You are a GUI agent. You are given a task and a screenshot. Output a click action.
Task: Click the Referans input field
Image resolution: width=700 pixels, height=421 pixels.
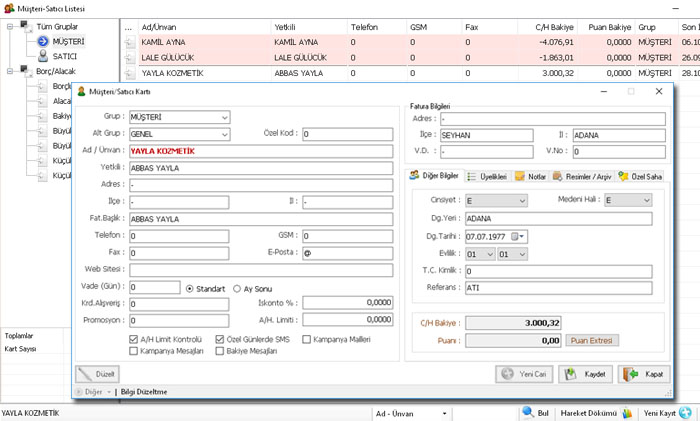pyautogui.click(x=558, y=288)
